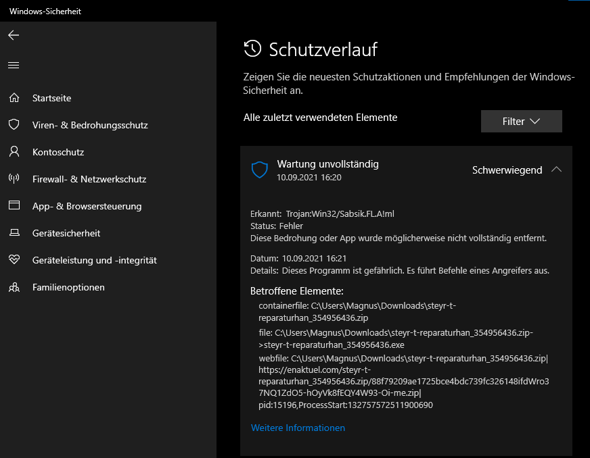Screen dimensions: 590x458
Task: Select Kontoschutz in the sidebar
Action: click(58, 152)
